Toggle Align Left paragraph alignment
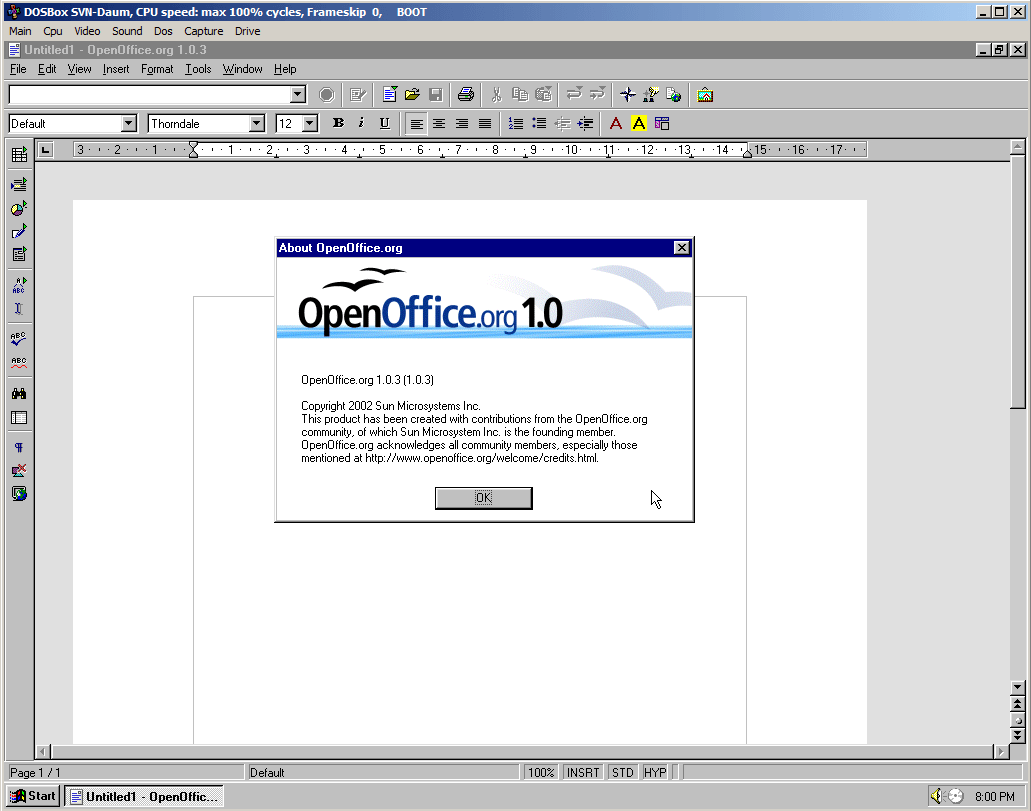 coord(416,124)
